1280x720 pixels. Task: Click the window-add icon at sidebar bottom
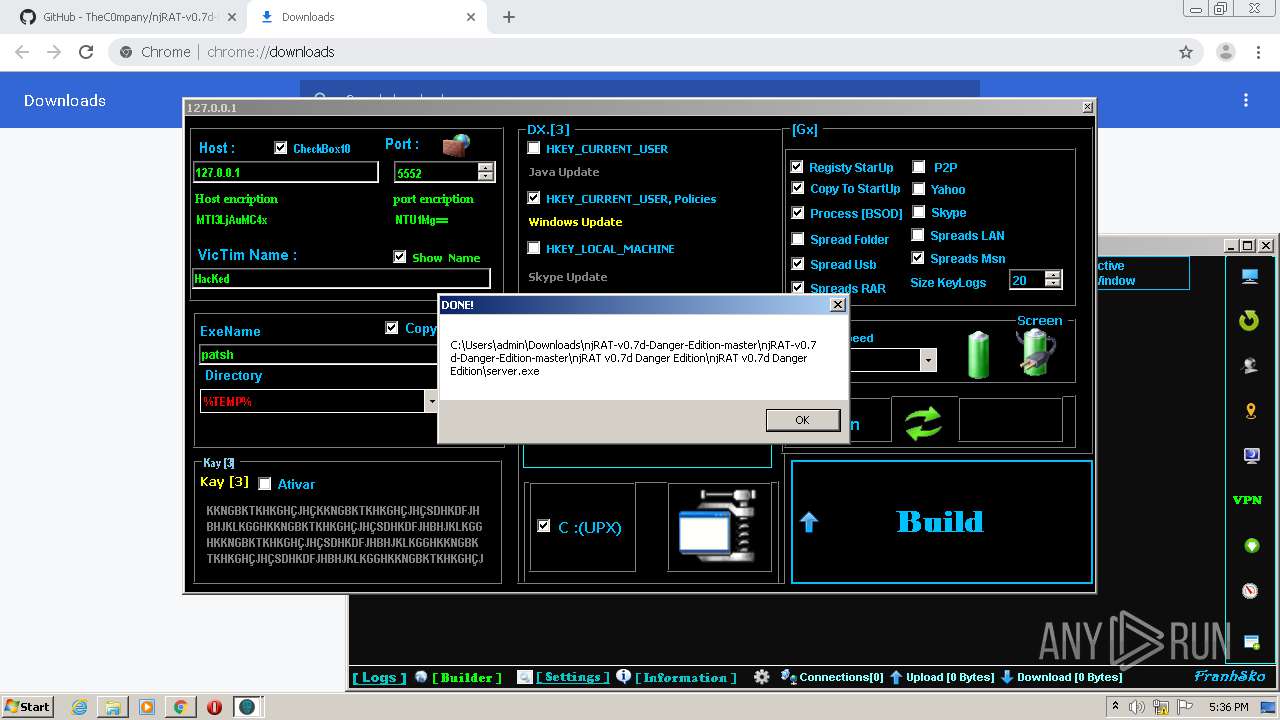point(1250,641)
